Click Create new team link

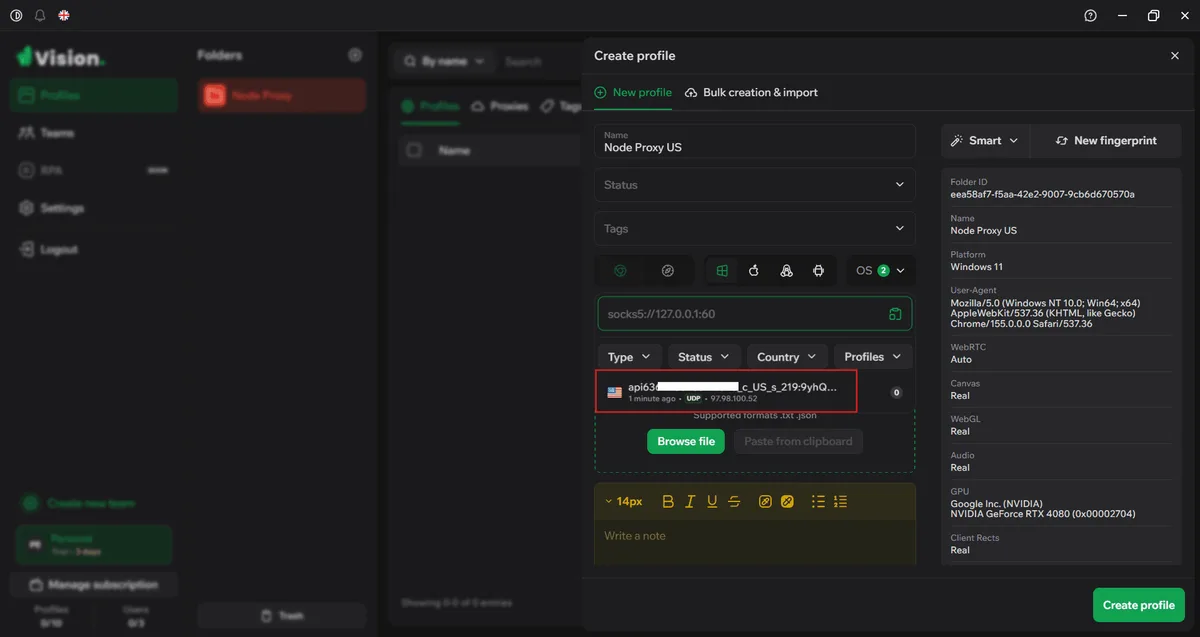79,503
